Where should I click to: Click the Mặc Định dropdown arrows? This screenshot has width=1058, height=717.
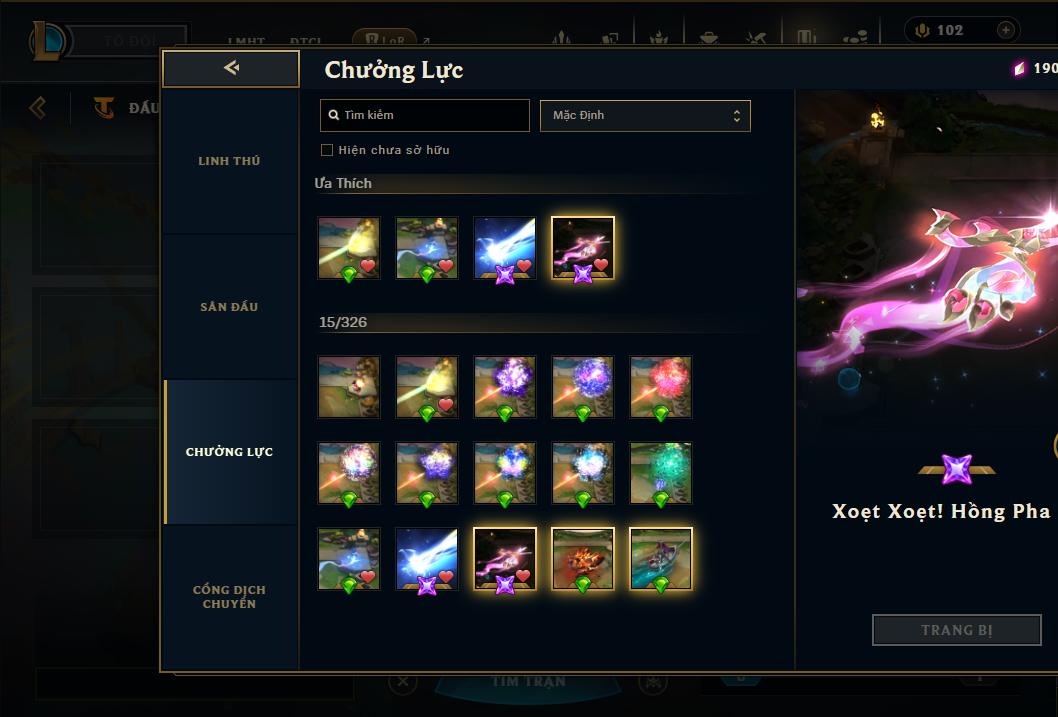737,115
